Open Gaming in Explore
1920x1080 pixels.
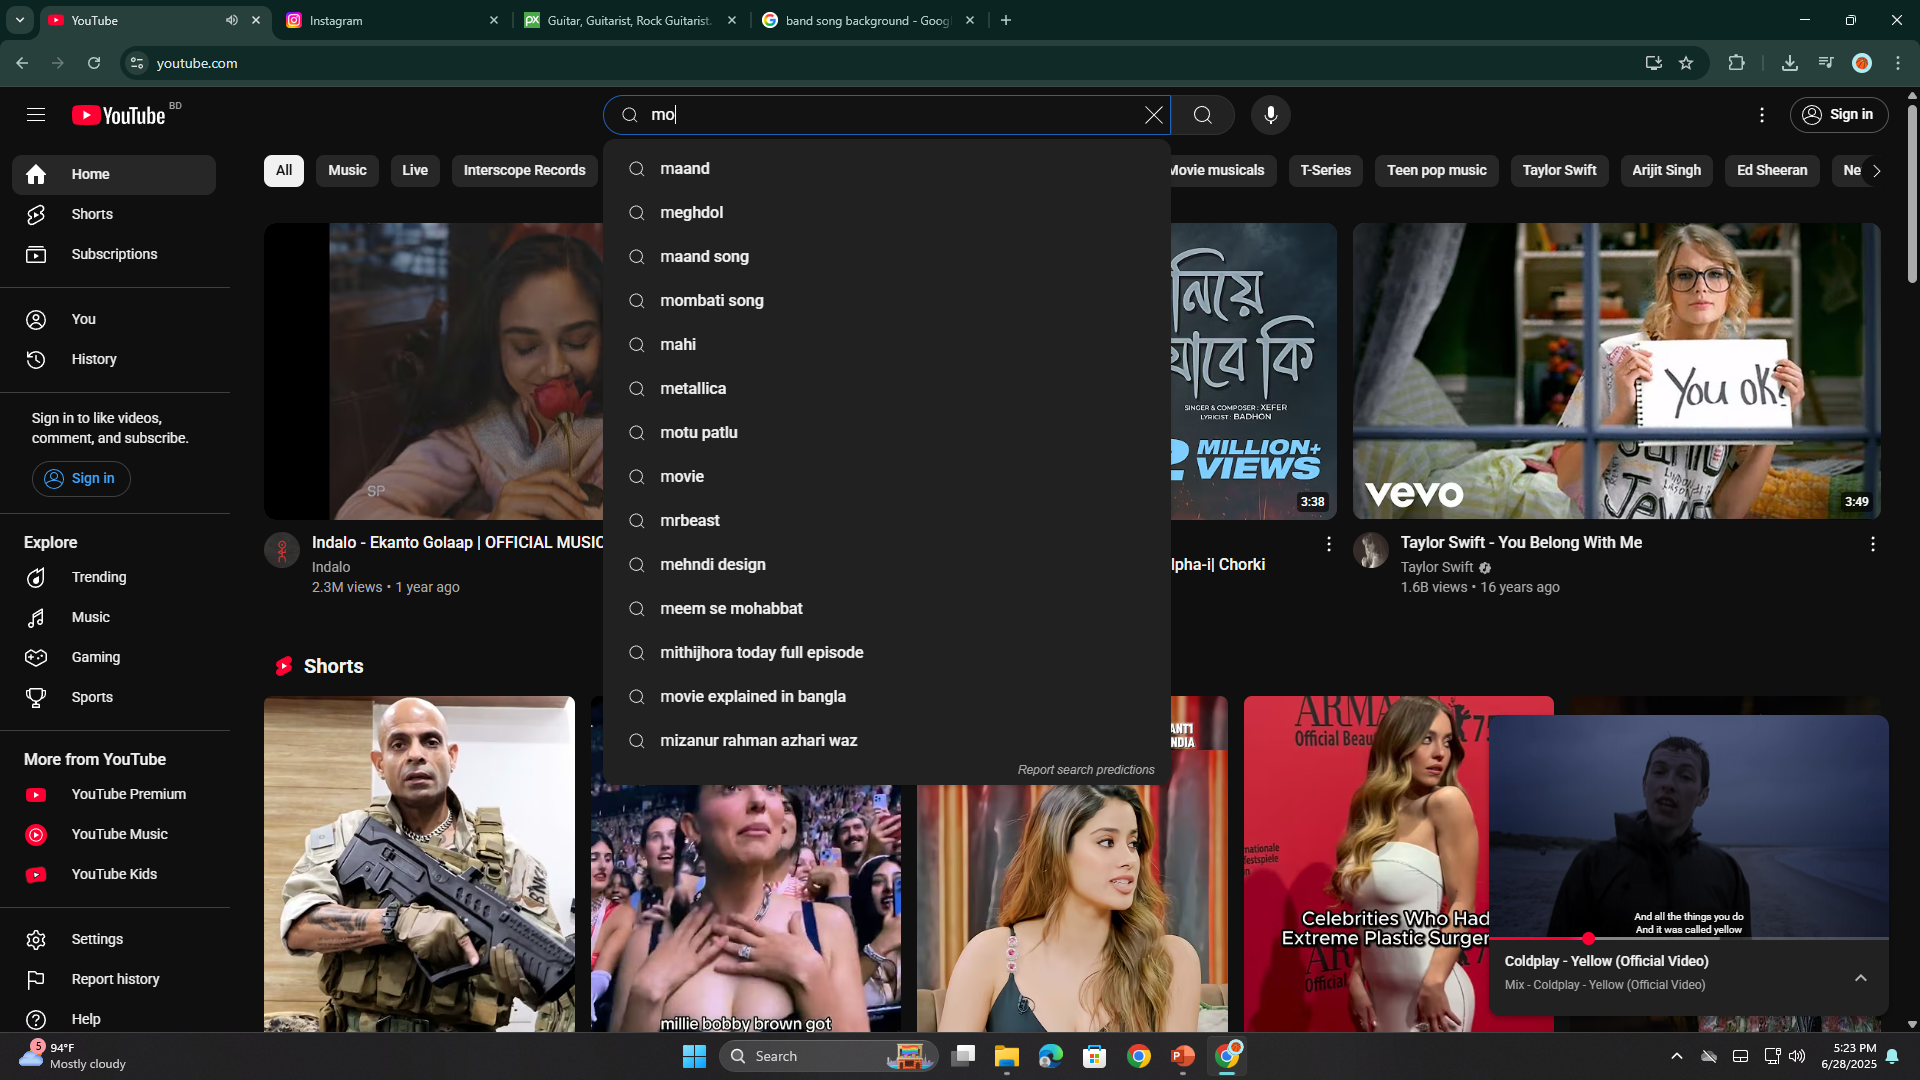[x=114, y=657]
